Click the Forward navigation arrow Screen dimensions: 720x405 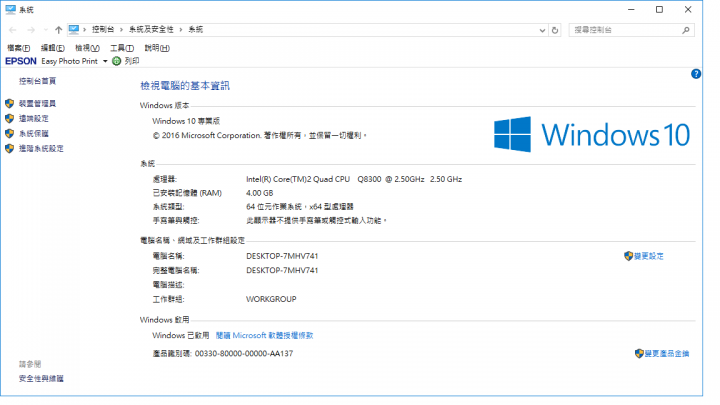[x=31, y=30]
